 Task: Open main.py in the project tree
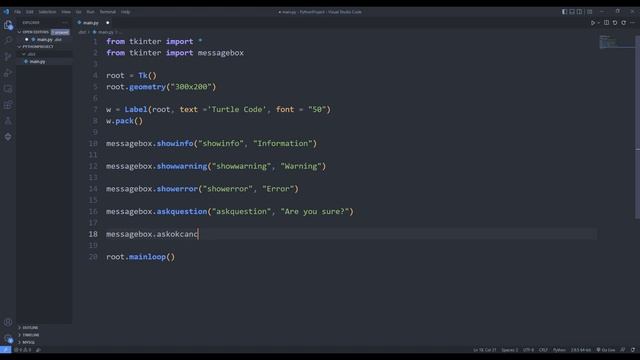37,62
